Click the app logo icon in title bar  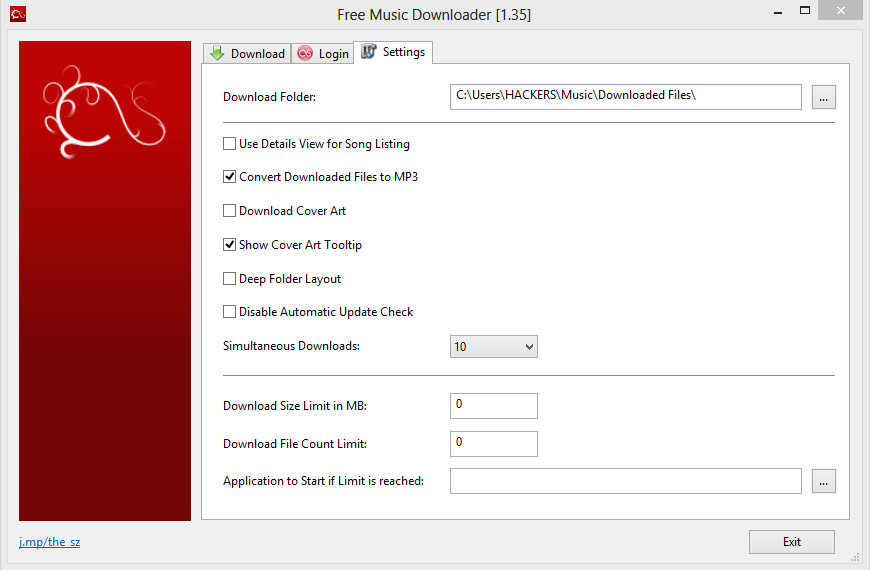pyautogui.click(x=18, y=14)
